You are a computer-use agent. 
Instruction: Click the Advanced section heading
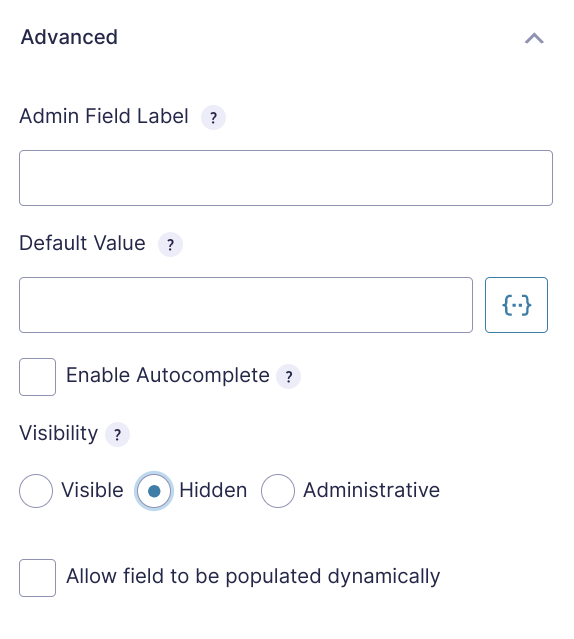coord(69,37)
